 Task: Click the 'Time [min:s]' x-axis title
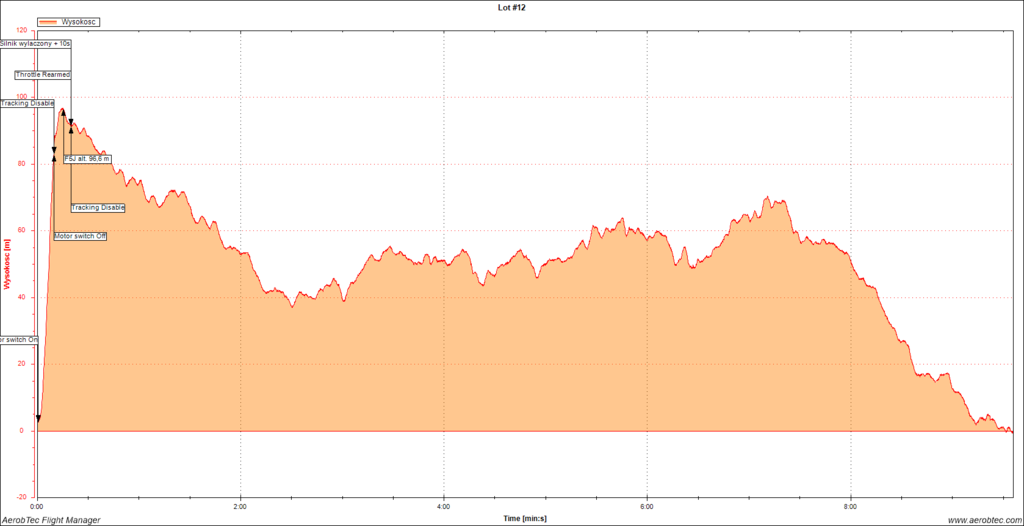pyautogui.click(x=525, y=518)
